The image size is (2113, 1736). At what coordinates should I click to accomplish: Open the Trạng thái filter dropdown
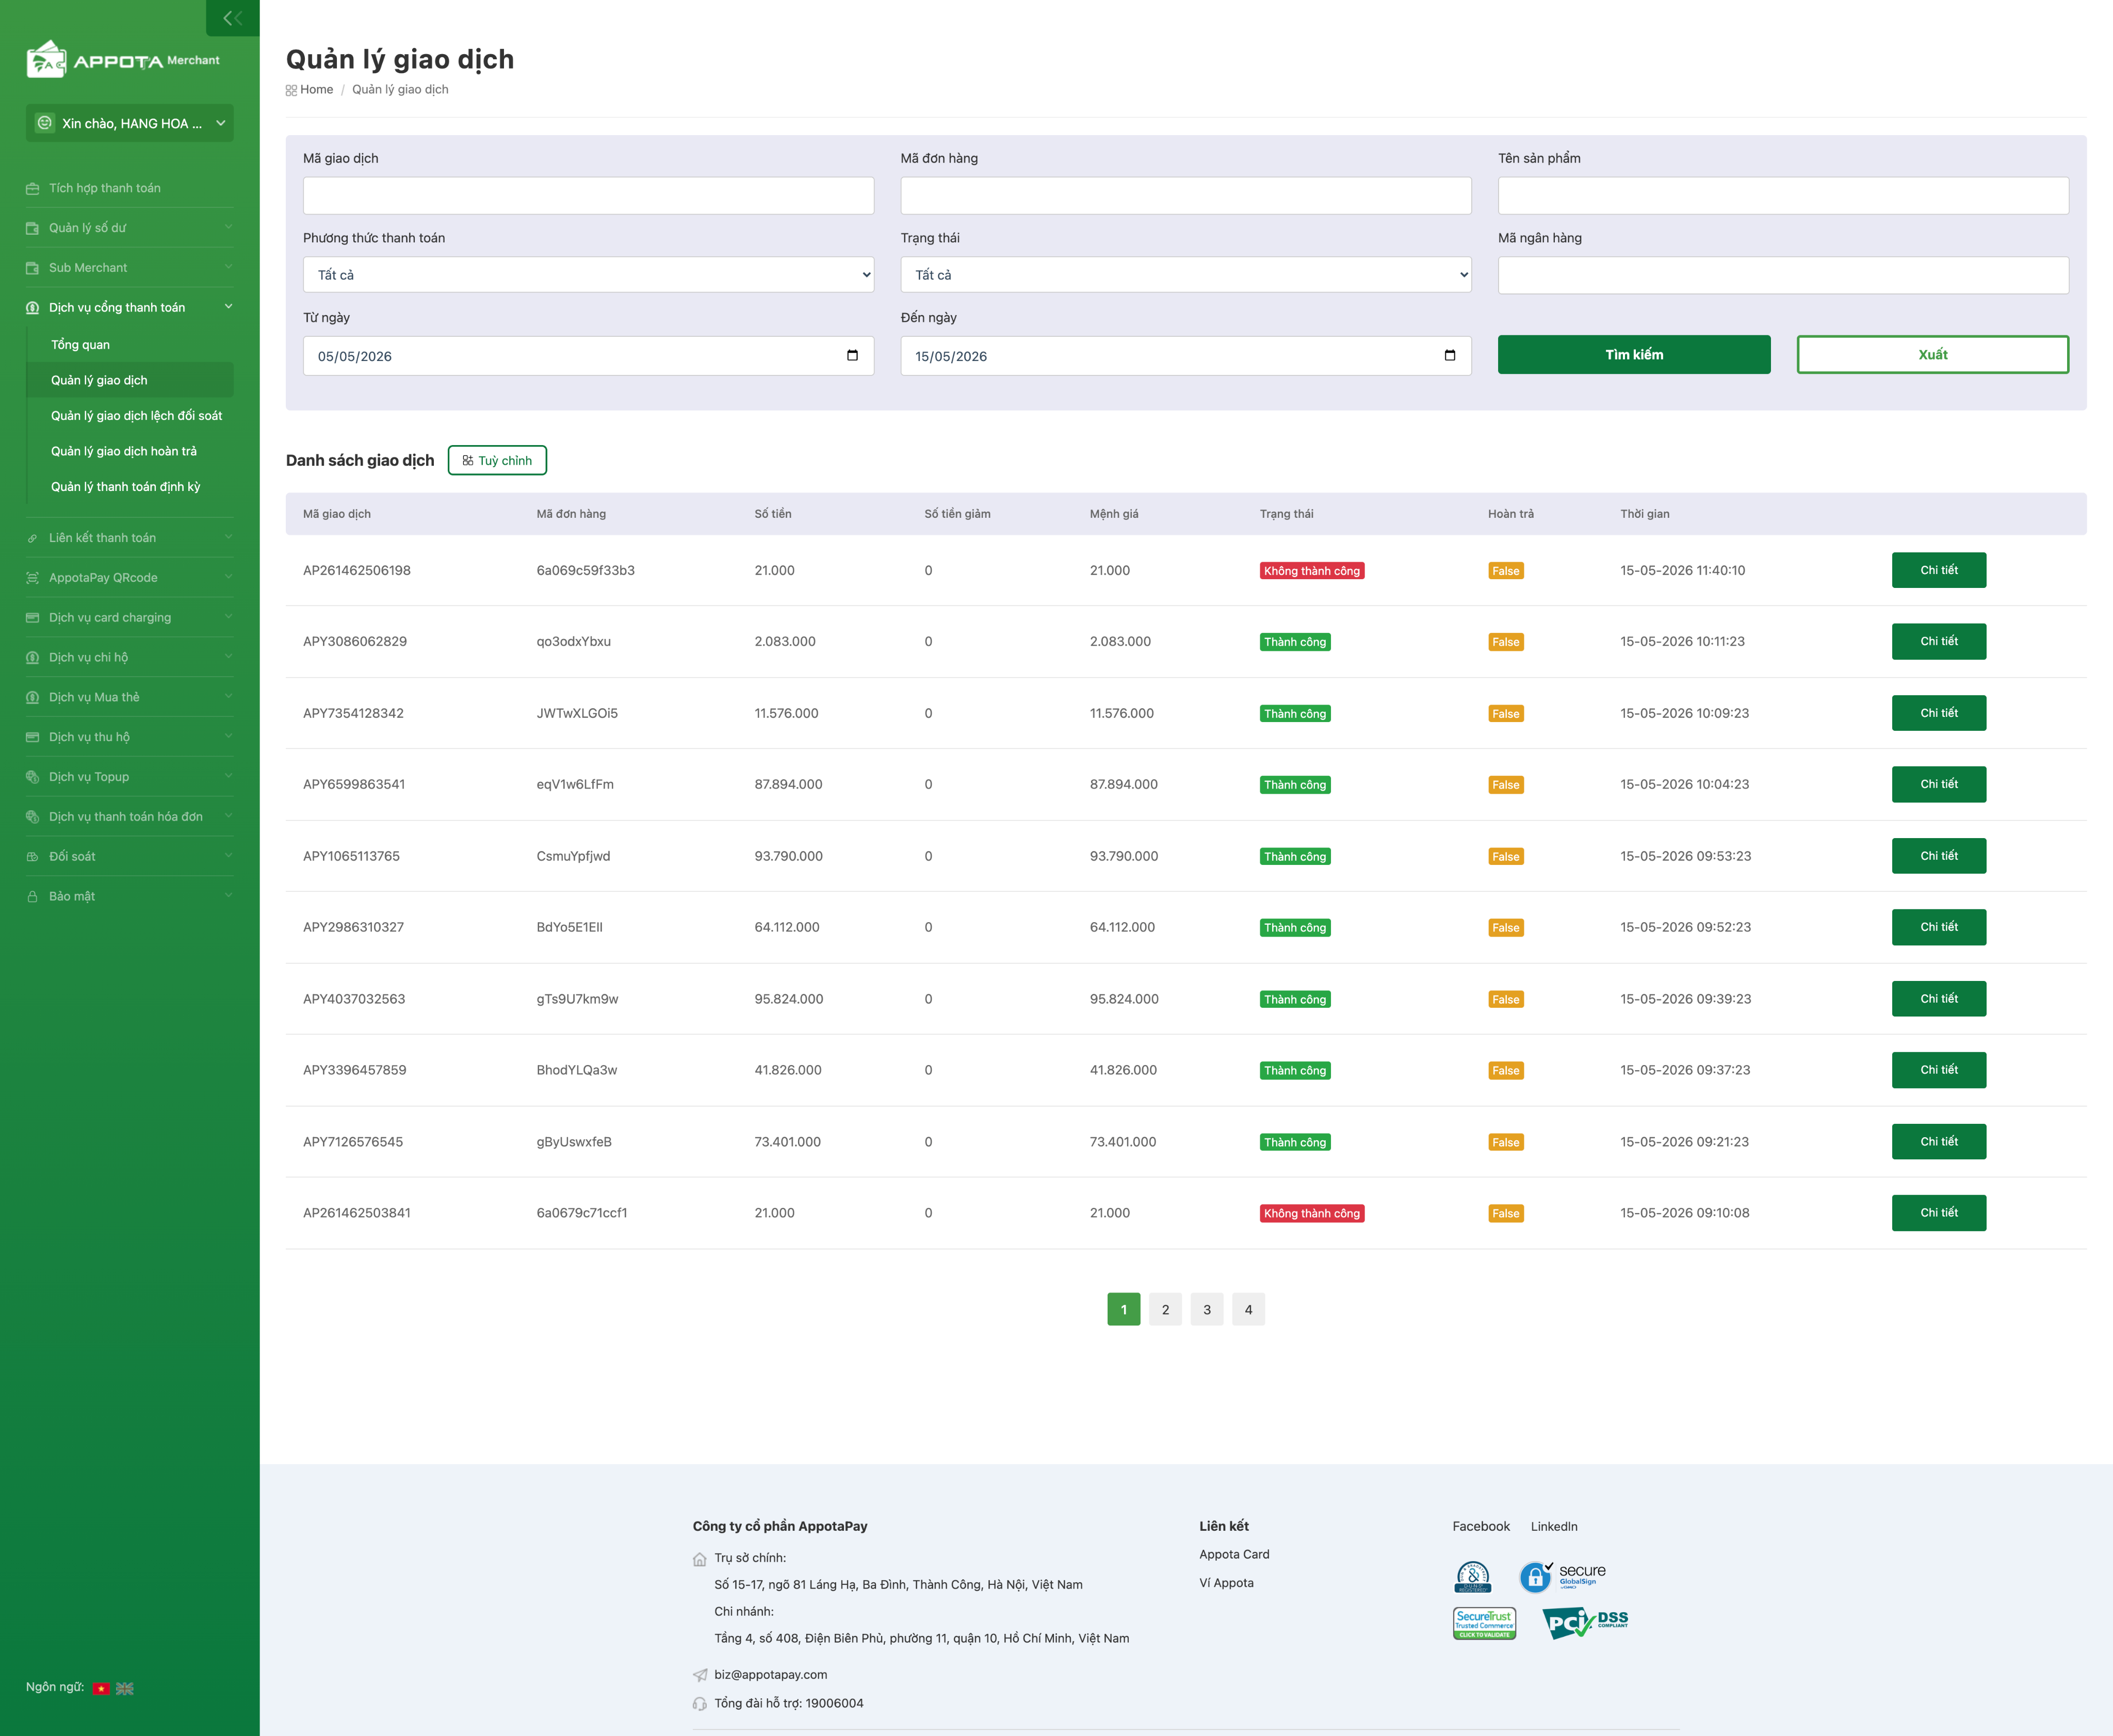pyautogui.click(x=1186, y=275)
